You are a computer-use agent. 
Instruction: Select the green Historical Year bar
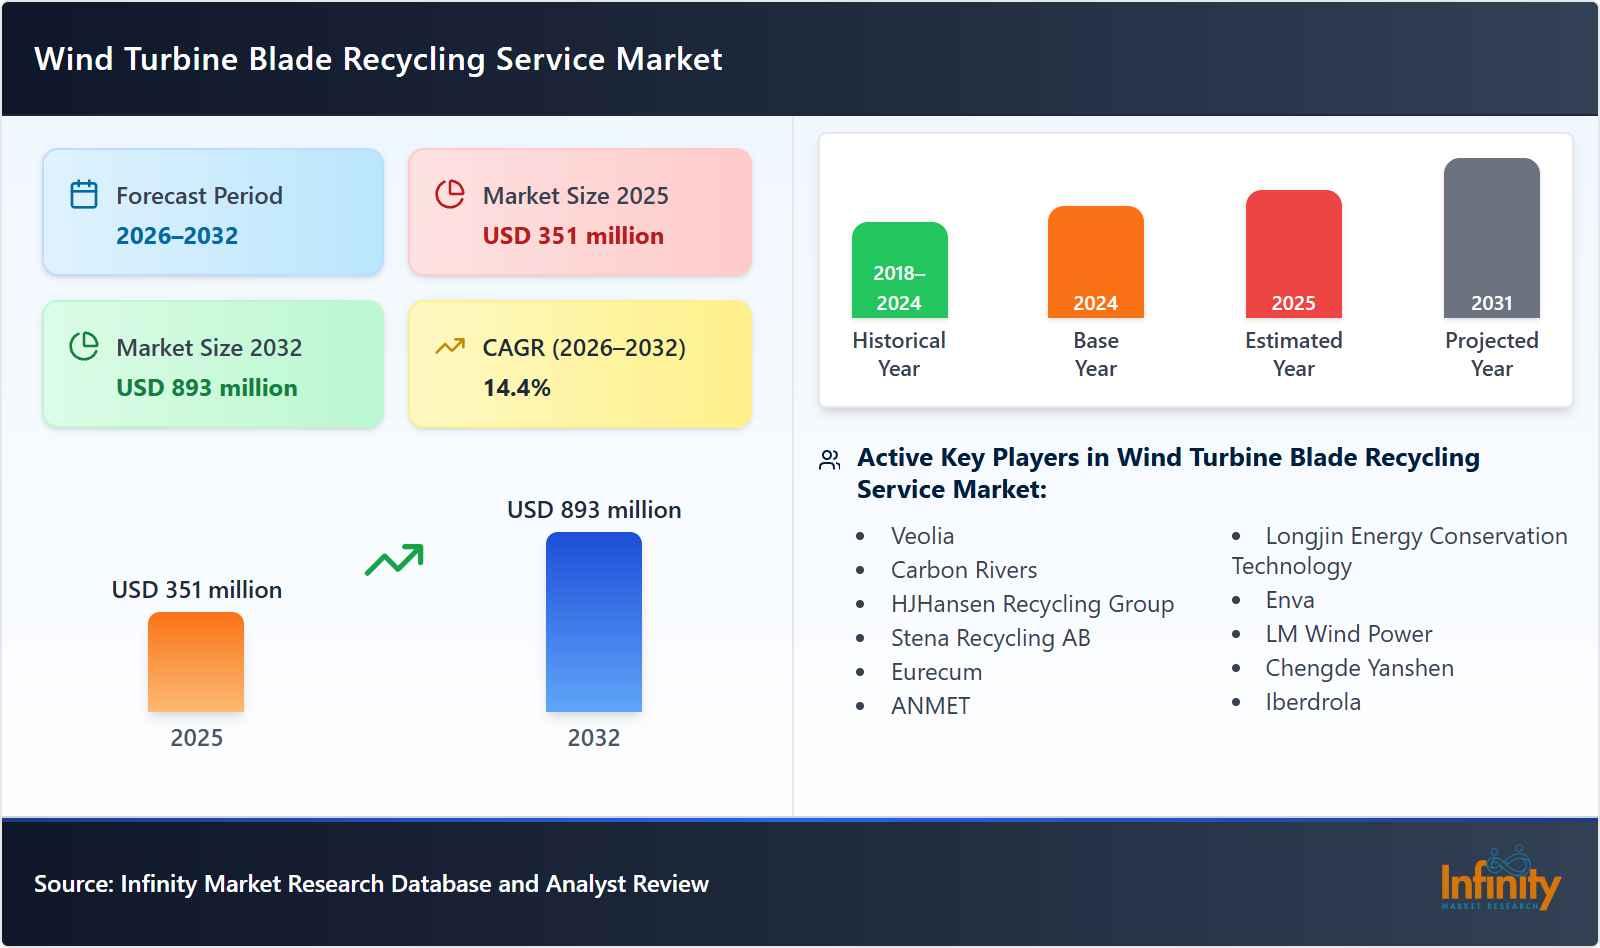pyautogui.click(x=898, y=270)
